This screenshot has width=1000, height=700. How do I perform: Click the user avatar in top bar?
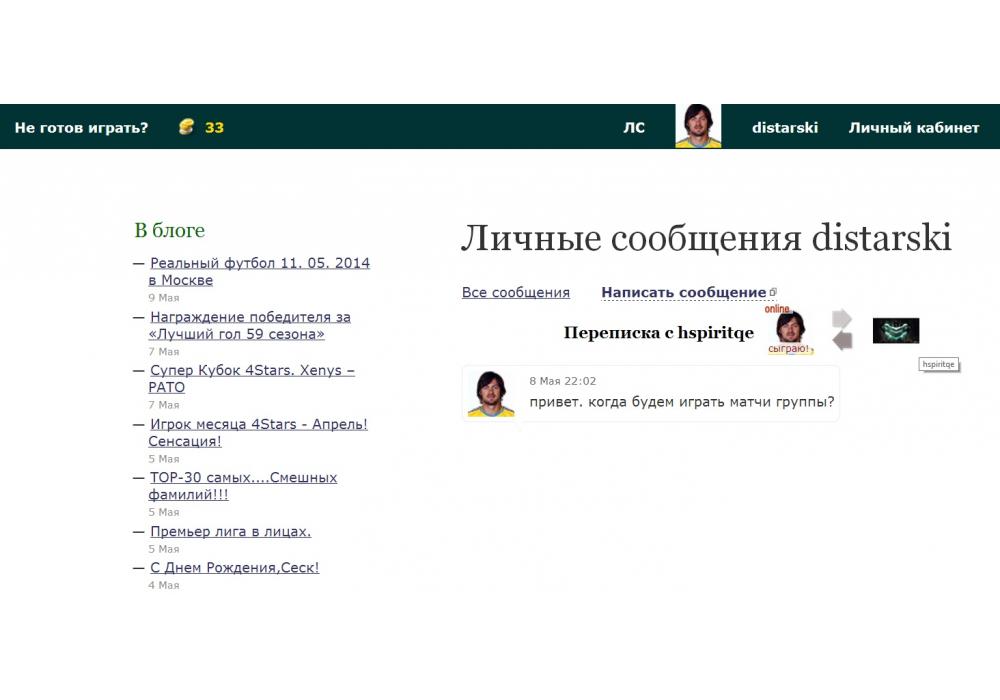(x=698, y=127)
